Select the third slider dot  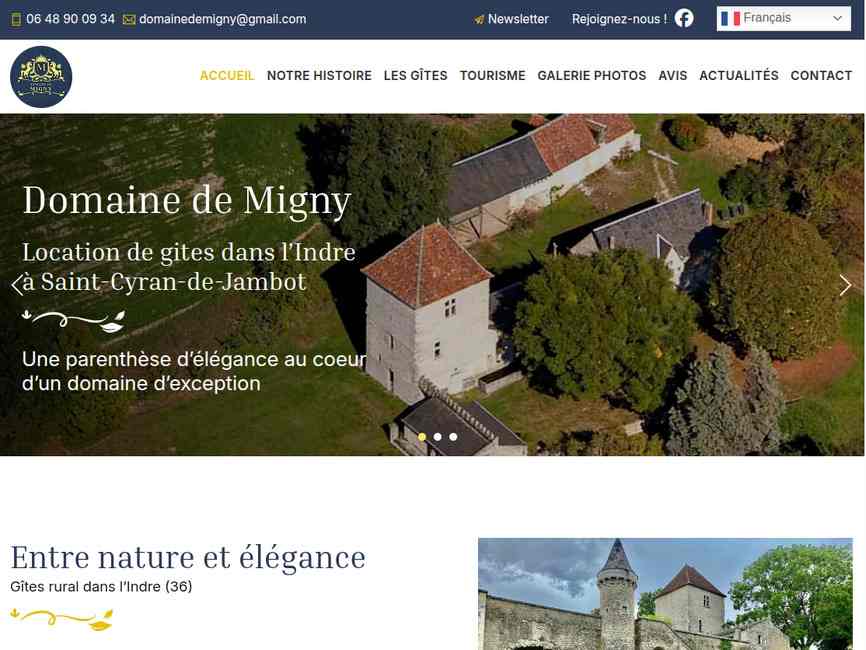point(453,437)
